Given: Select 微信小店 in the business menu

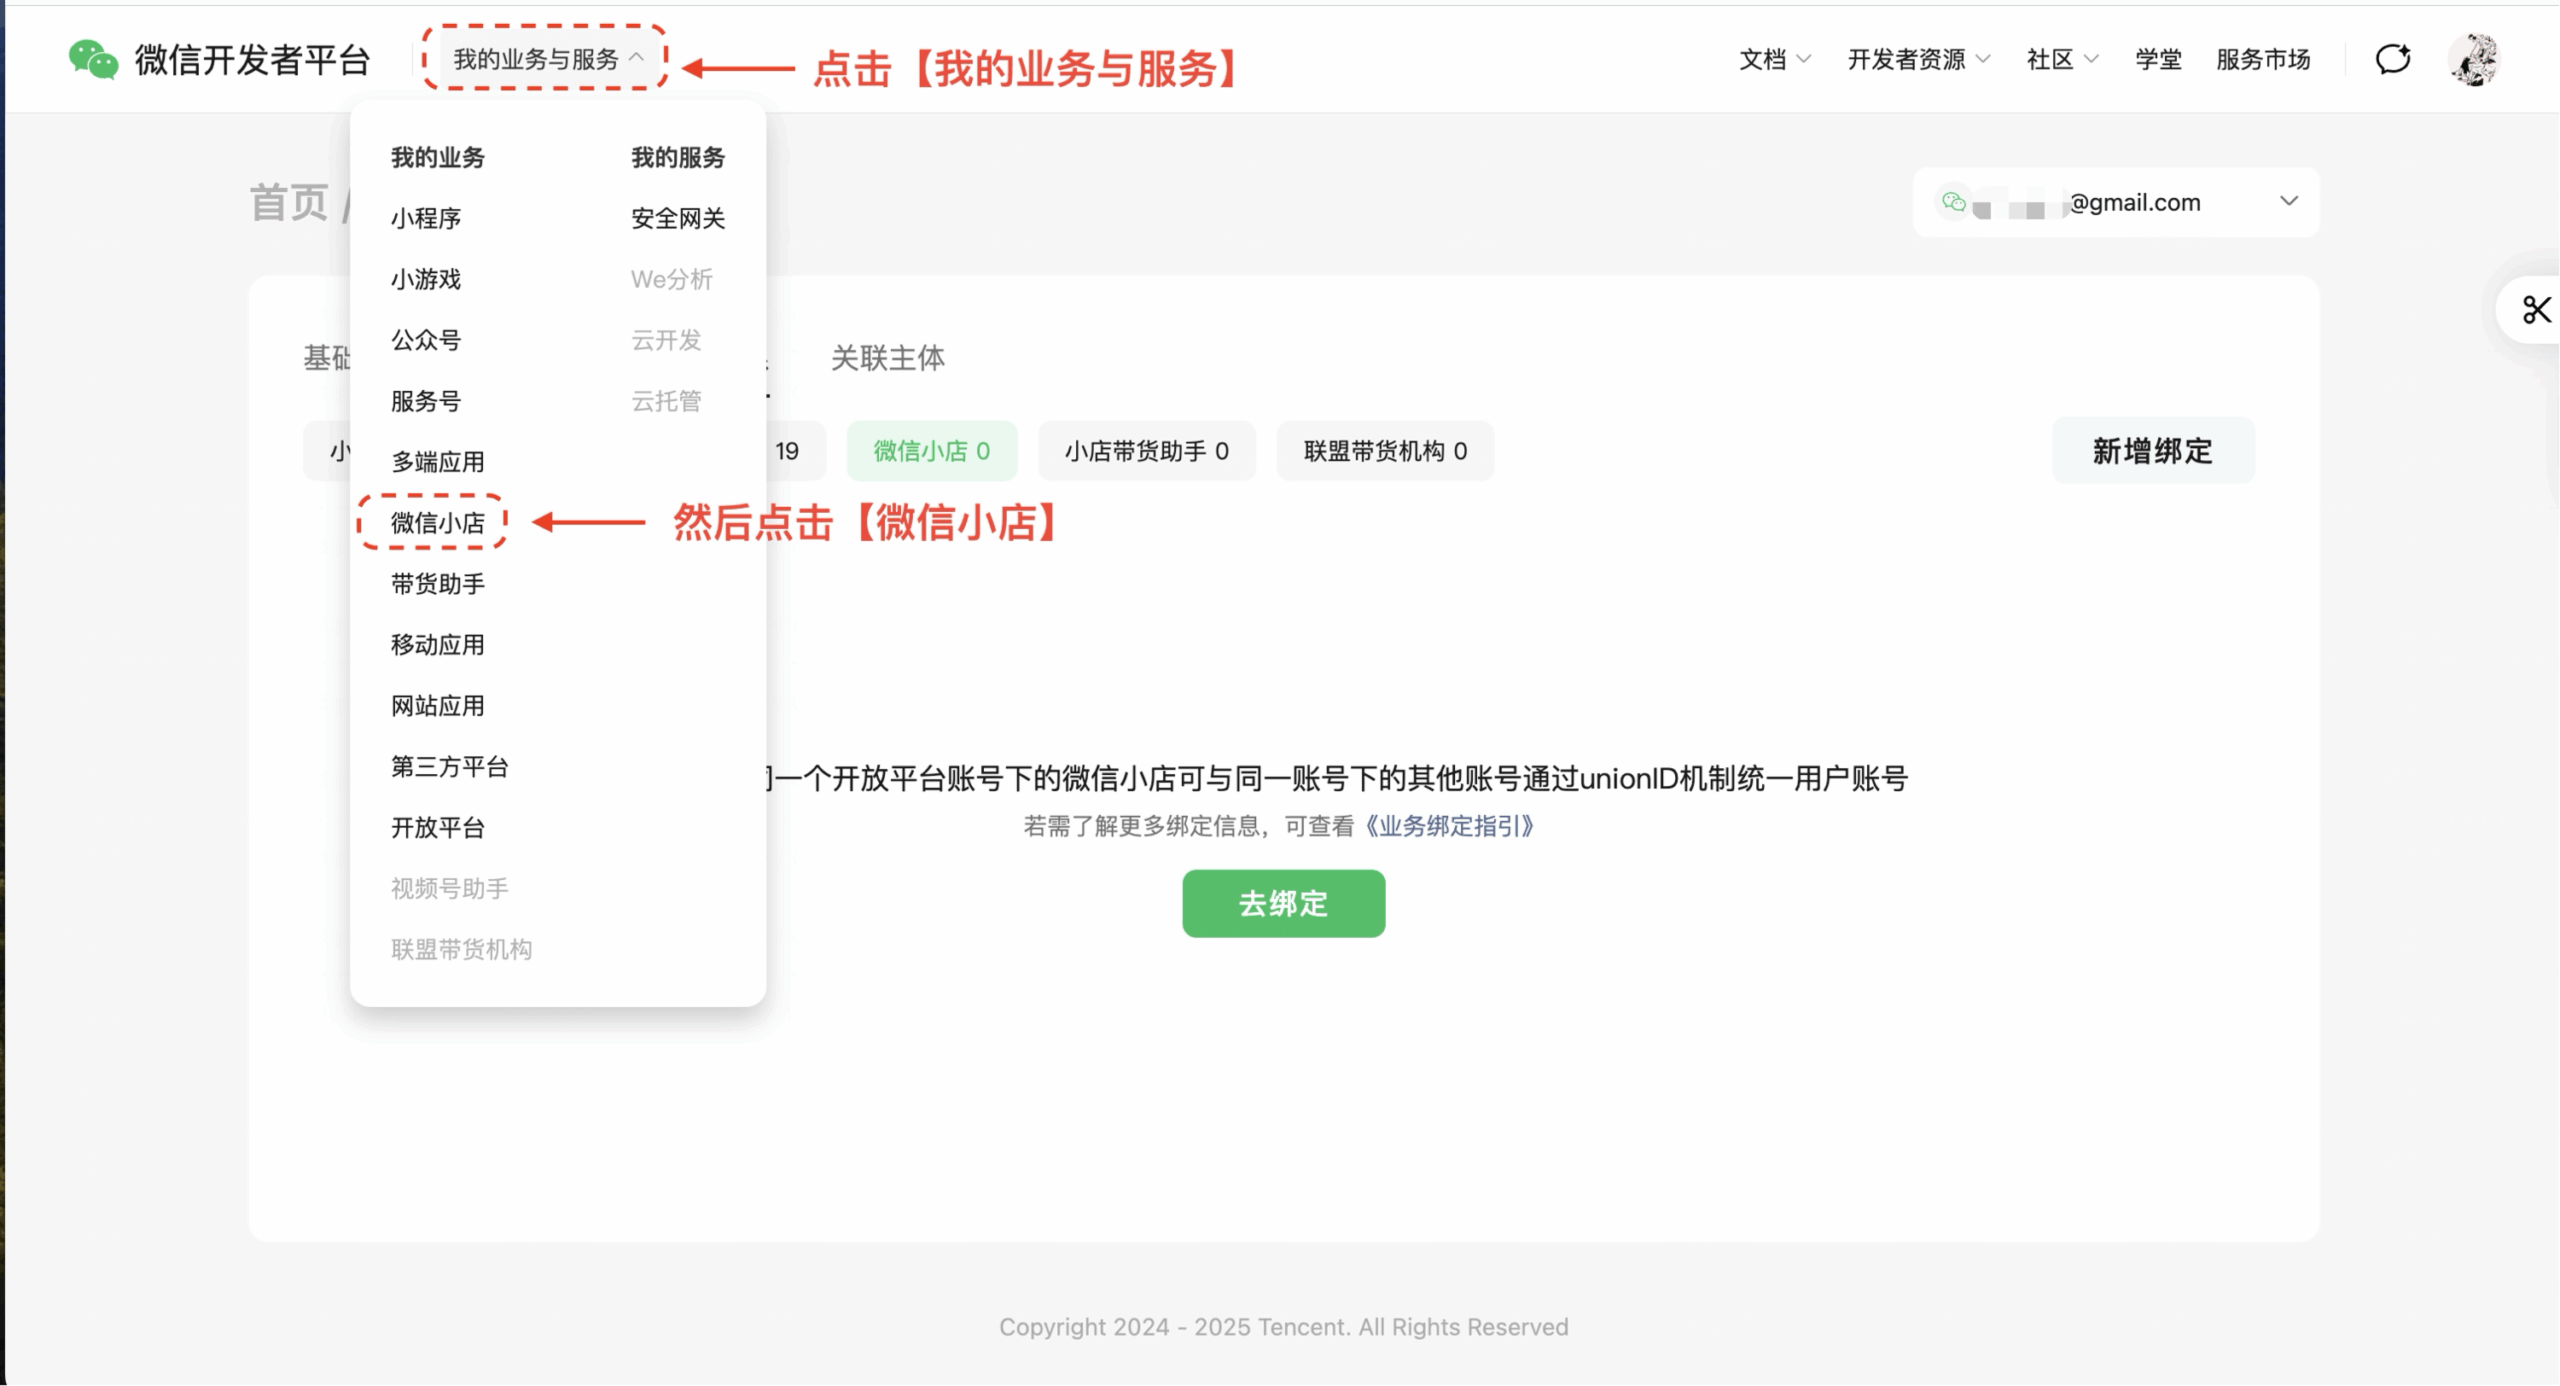Looking at the screenshot, I should [x=437, y=523].
